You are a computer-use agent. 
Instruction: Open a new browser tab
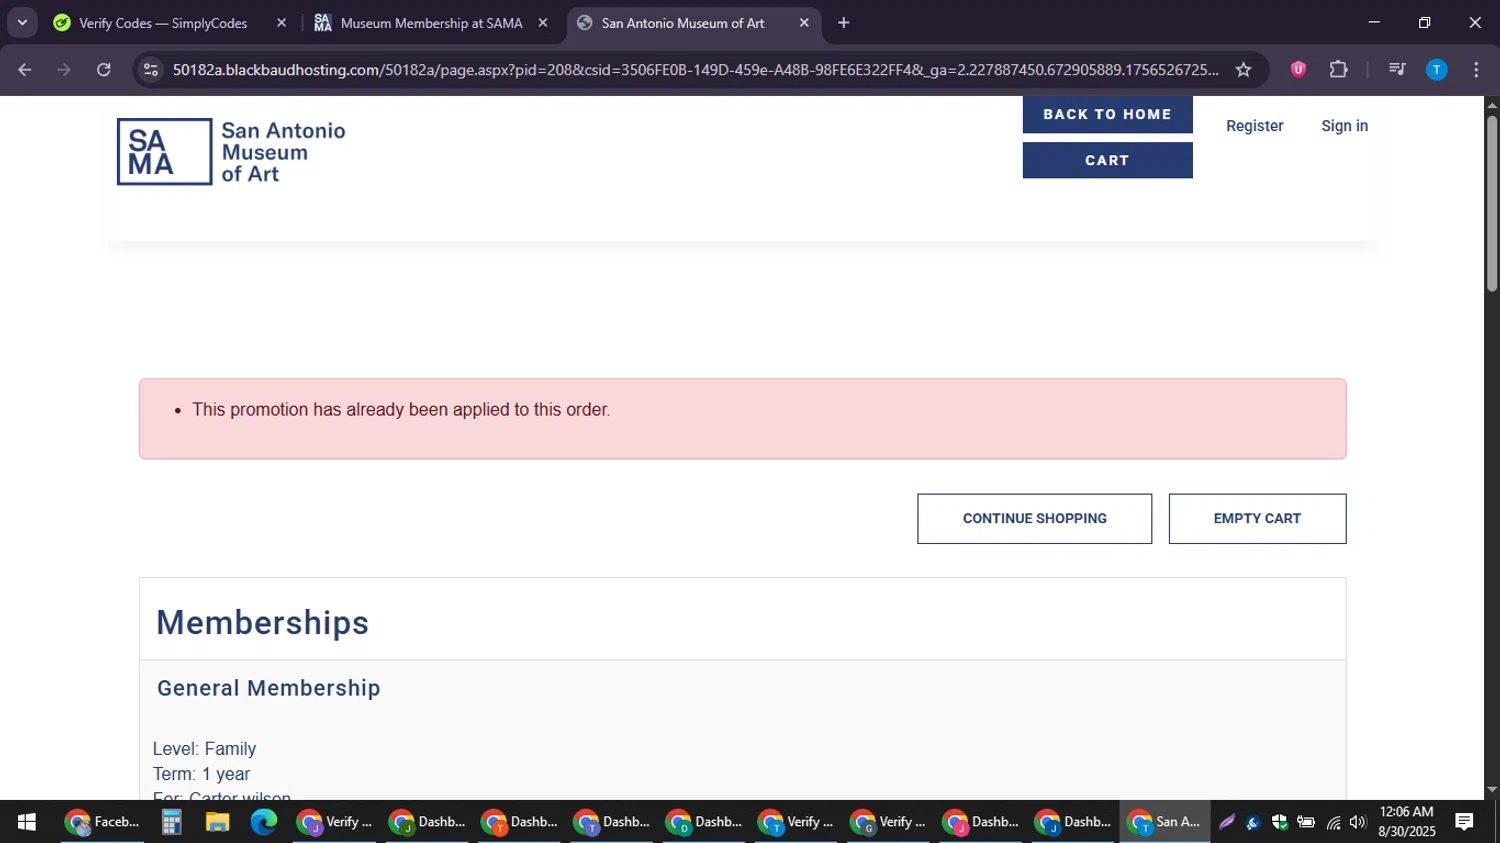(844, 23)
